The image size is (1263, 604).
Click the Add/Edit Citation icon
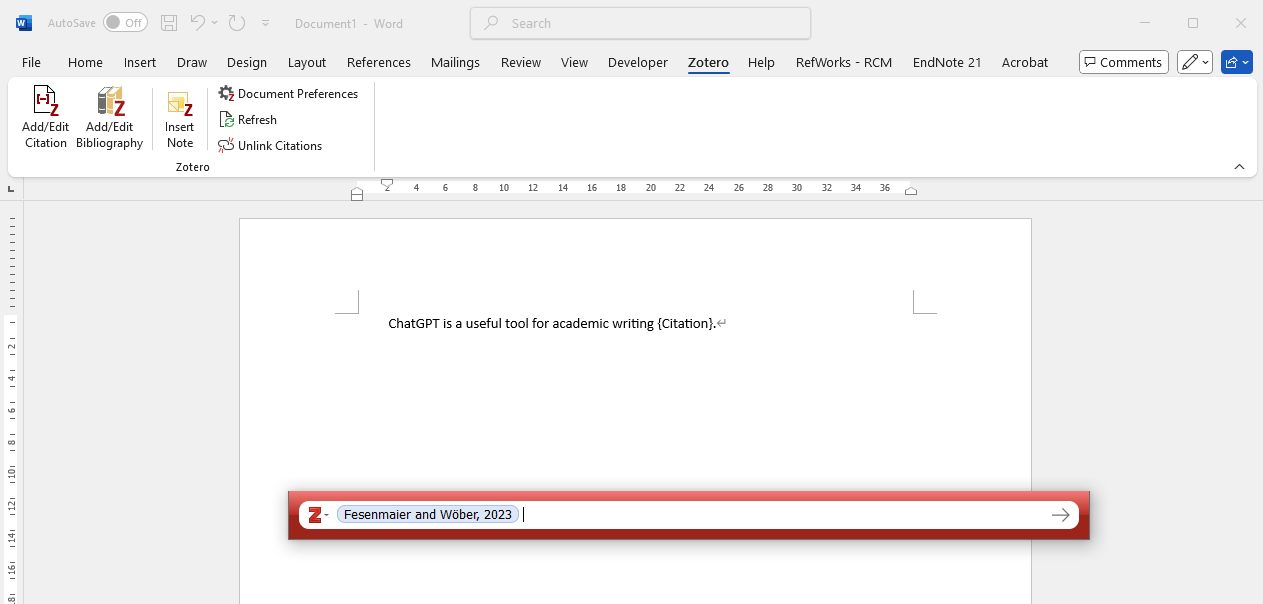coord(46,102)
